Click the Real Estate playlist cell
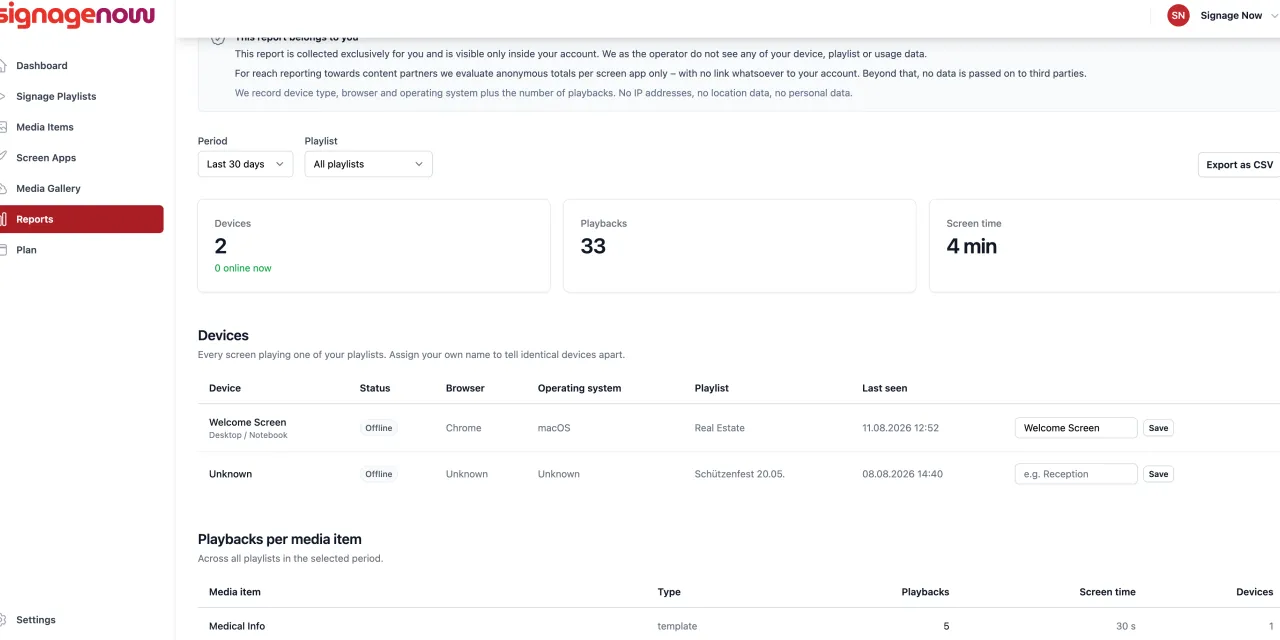The width and height of the screenshot is (1280, 640). click(720, 428)
